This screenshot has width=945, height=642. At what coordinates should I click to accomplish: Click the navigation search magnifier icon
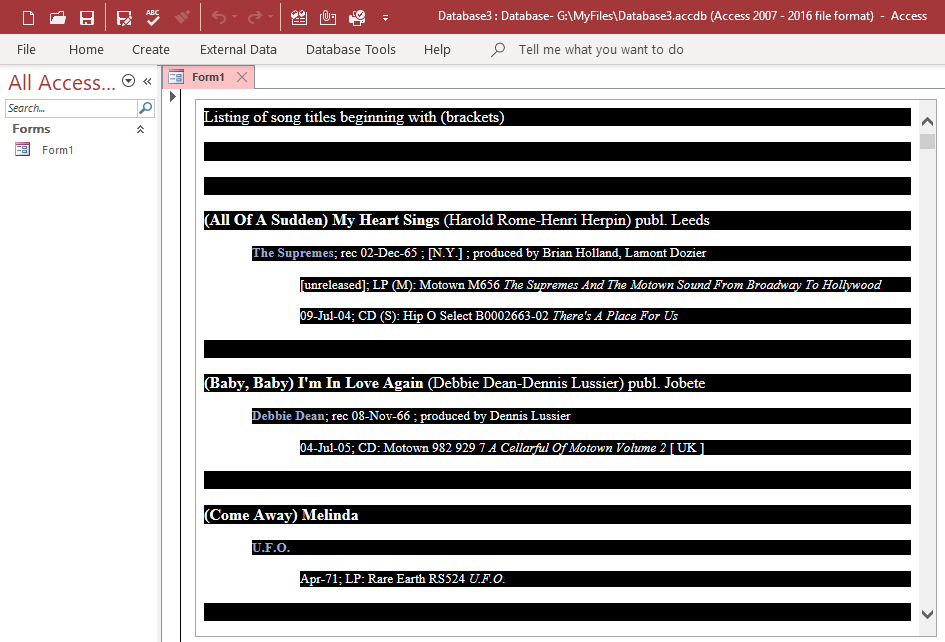[x=145, y=108]
